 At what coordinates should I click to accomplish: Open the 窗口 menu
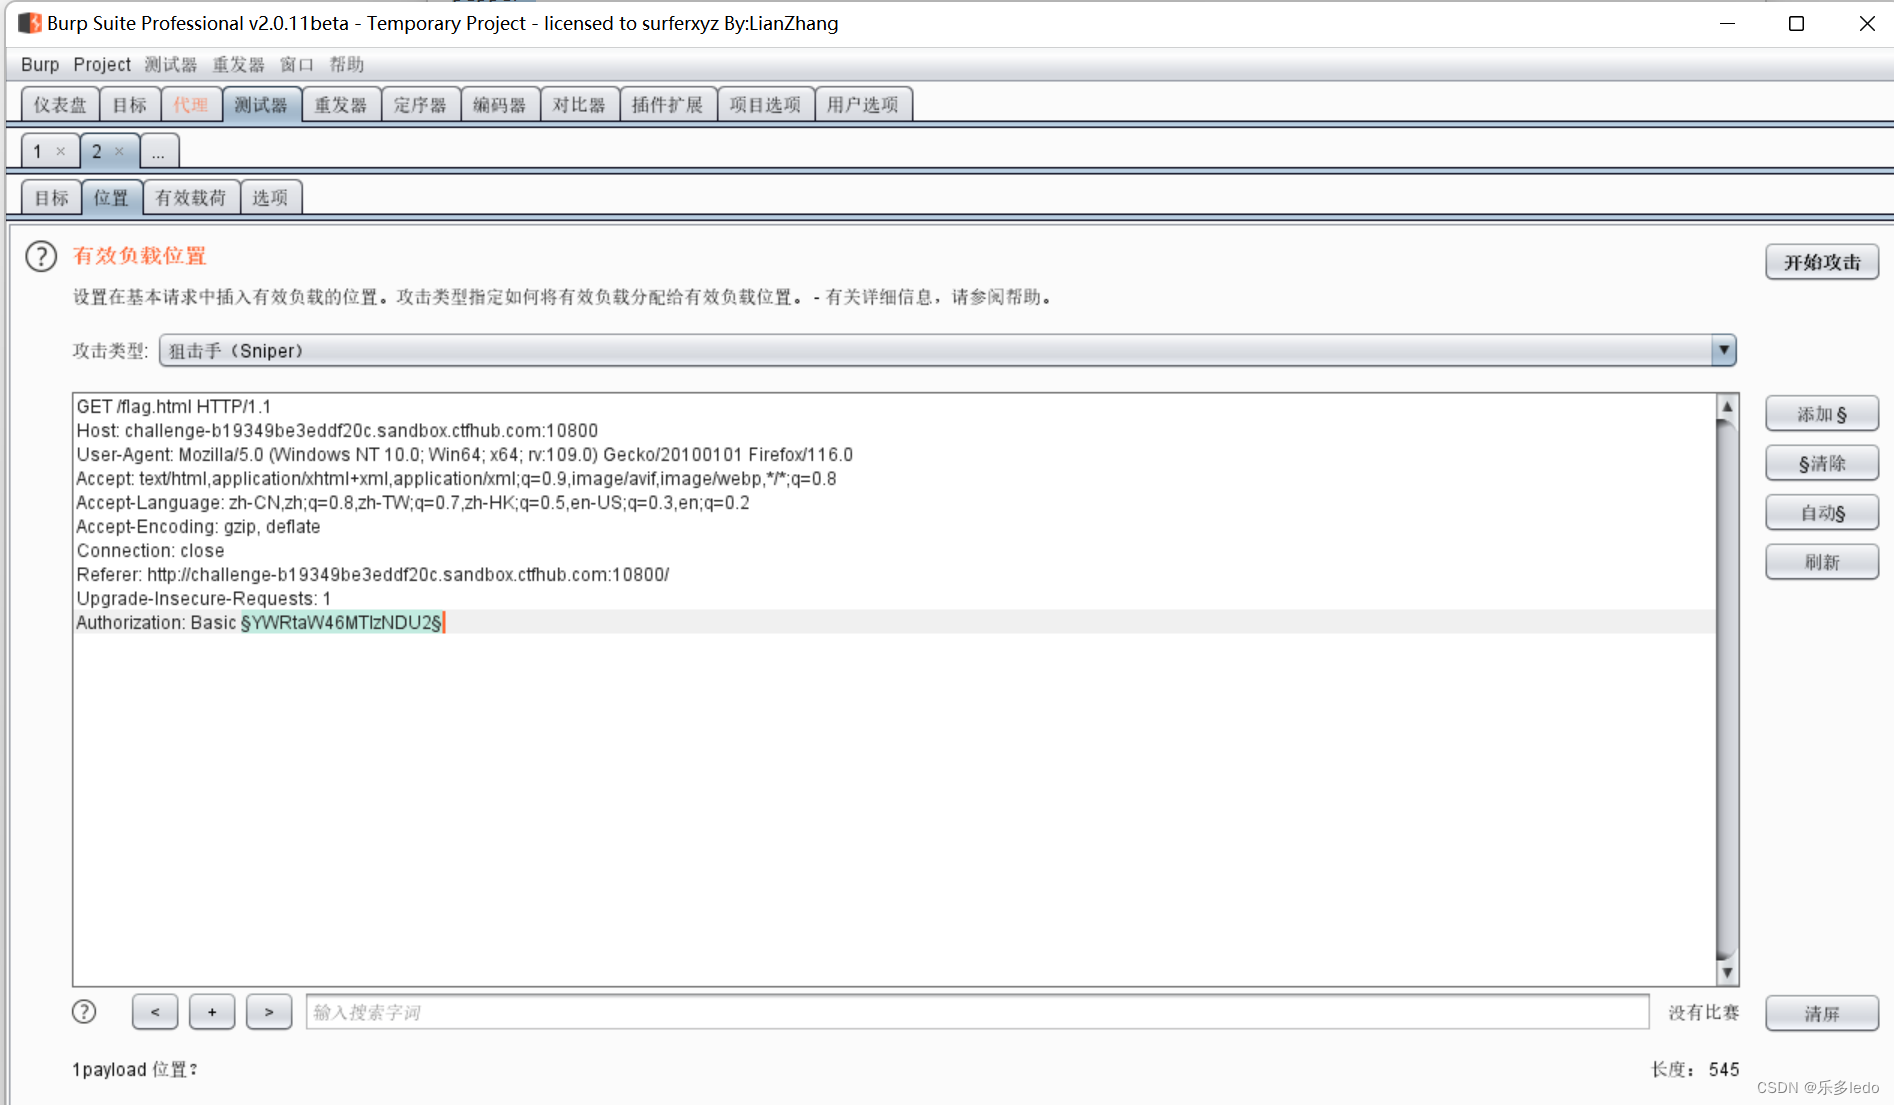tap(296, 64)
